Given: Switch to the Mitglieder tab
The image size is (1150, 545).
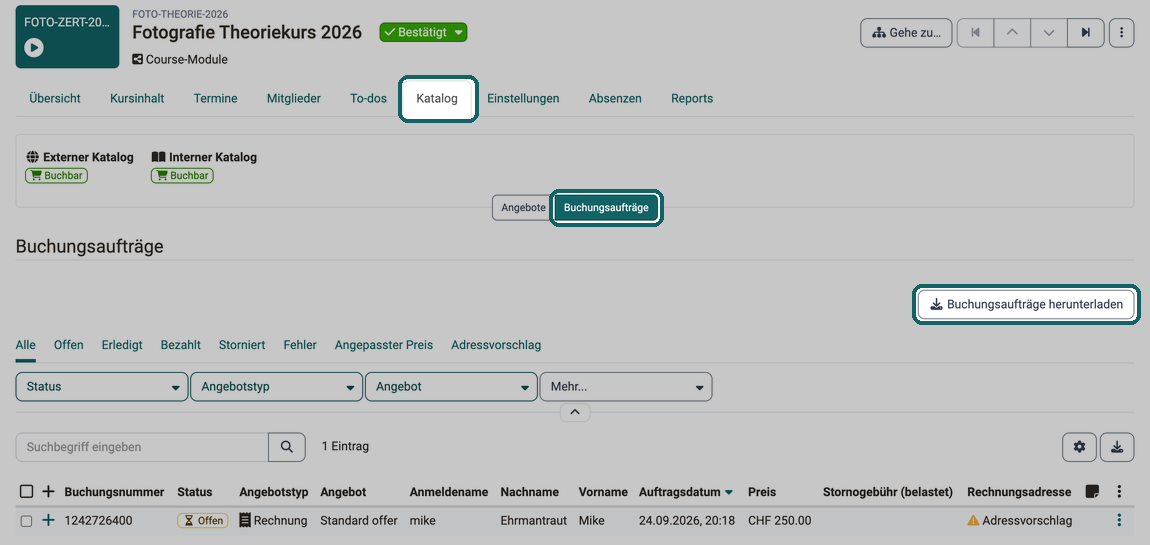Looking at the screenshot, I should click(293, 98).
